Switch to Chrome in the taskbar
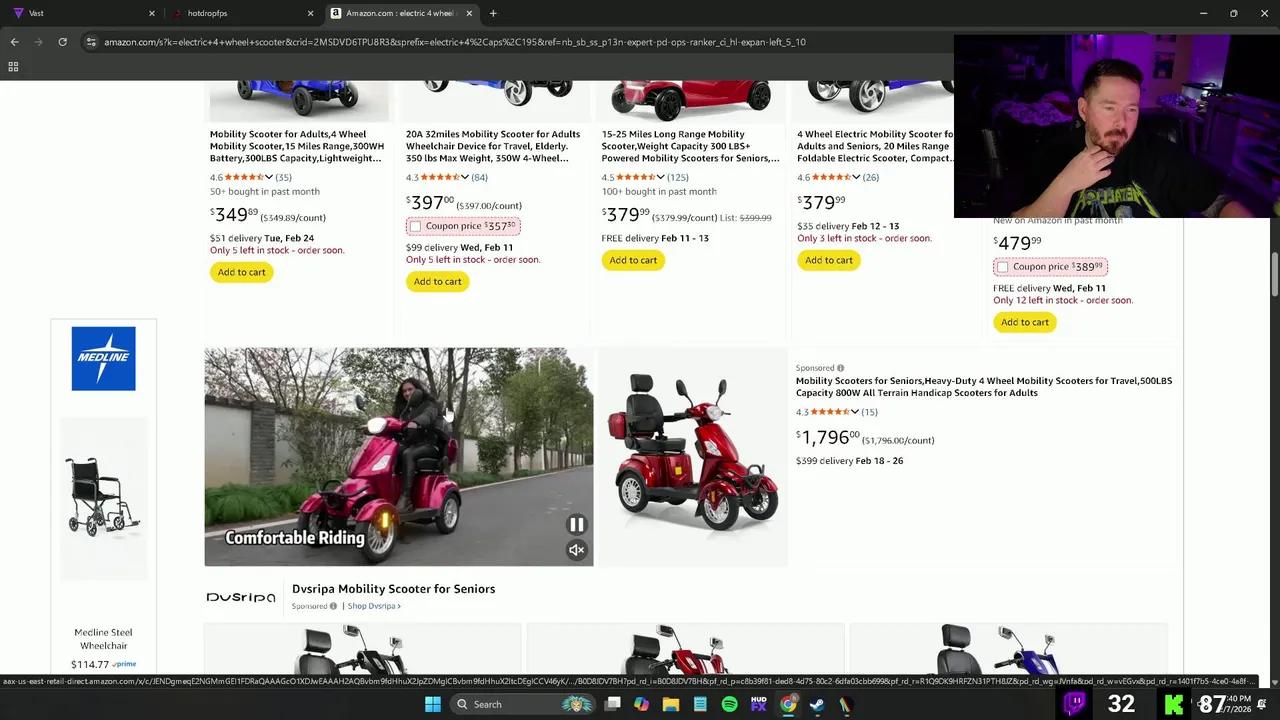This screenshot has height=720, width=1280. (x=788, y=704)
